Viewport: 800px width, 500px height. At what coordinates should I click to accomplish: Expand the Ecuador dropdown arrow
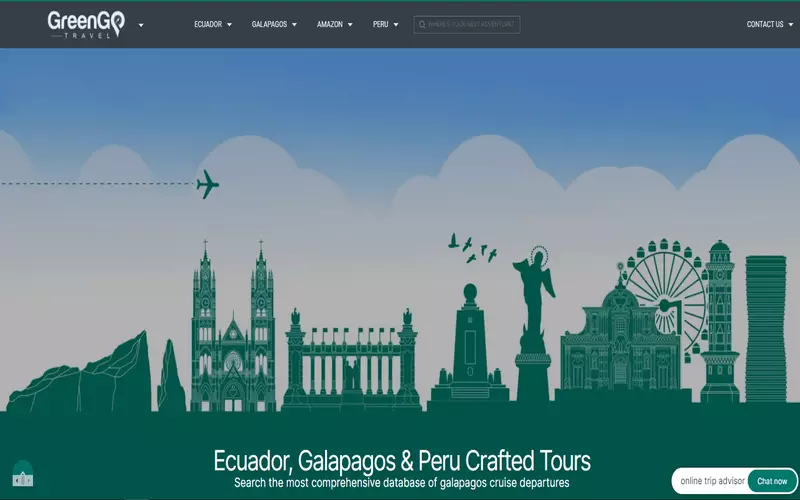229,24
